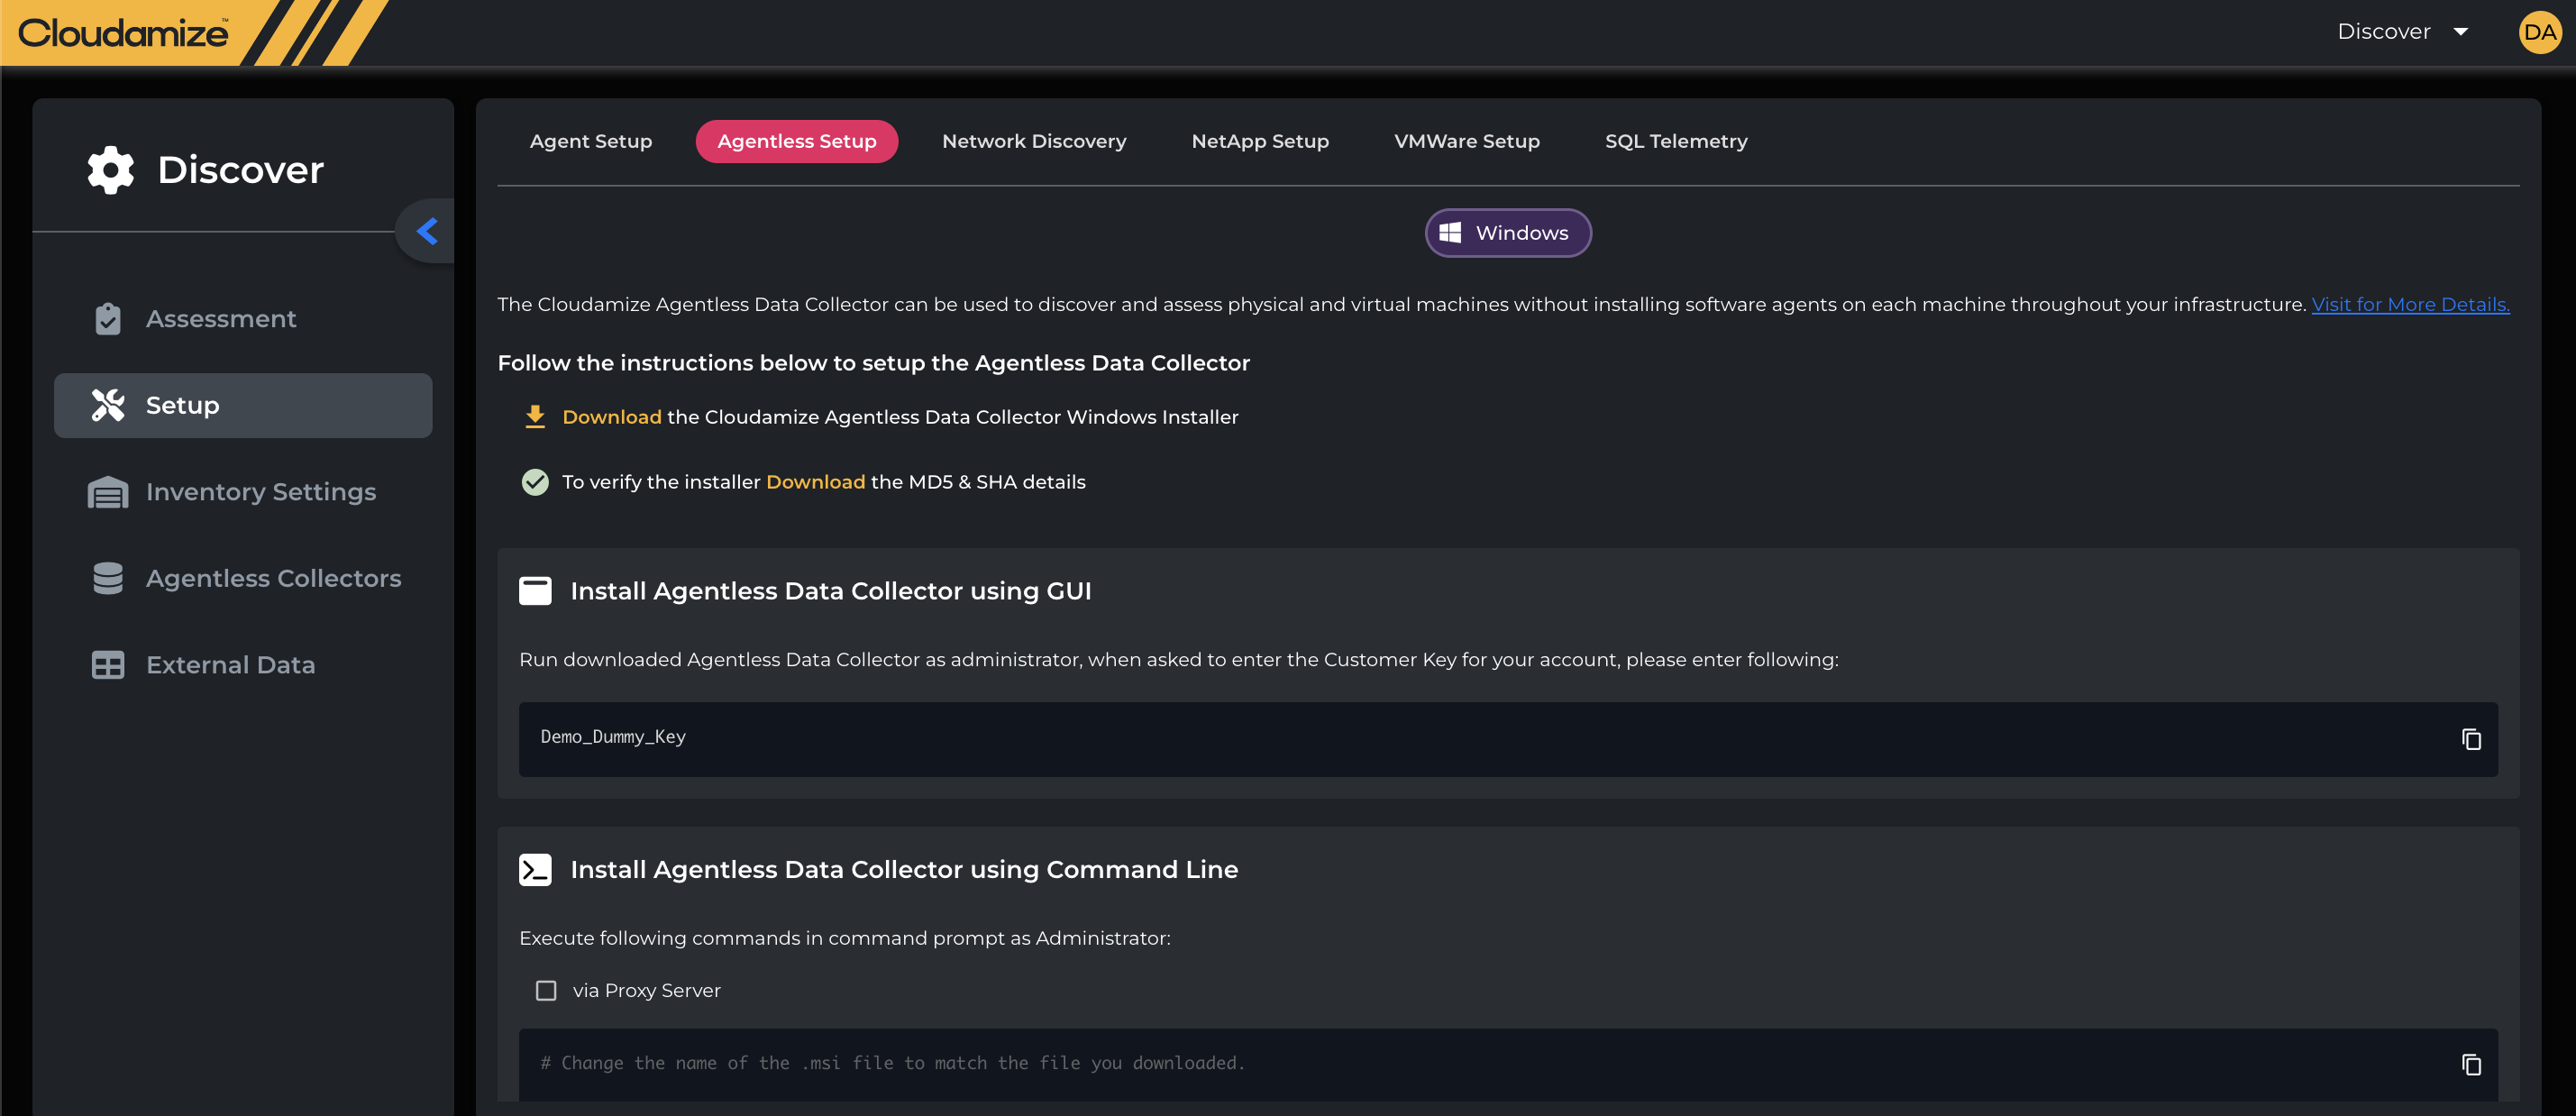Go to the SQL Telemetry tab
Image resolution: width=2576 pixels, height=1116 pixels.
click(1675, 141)
